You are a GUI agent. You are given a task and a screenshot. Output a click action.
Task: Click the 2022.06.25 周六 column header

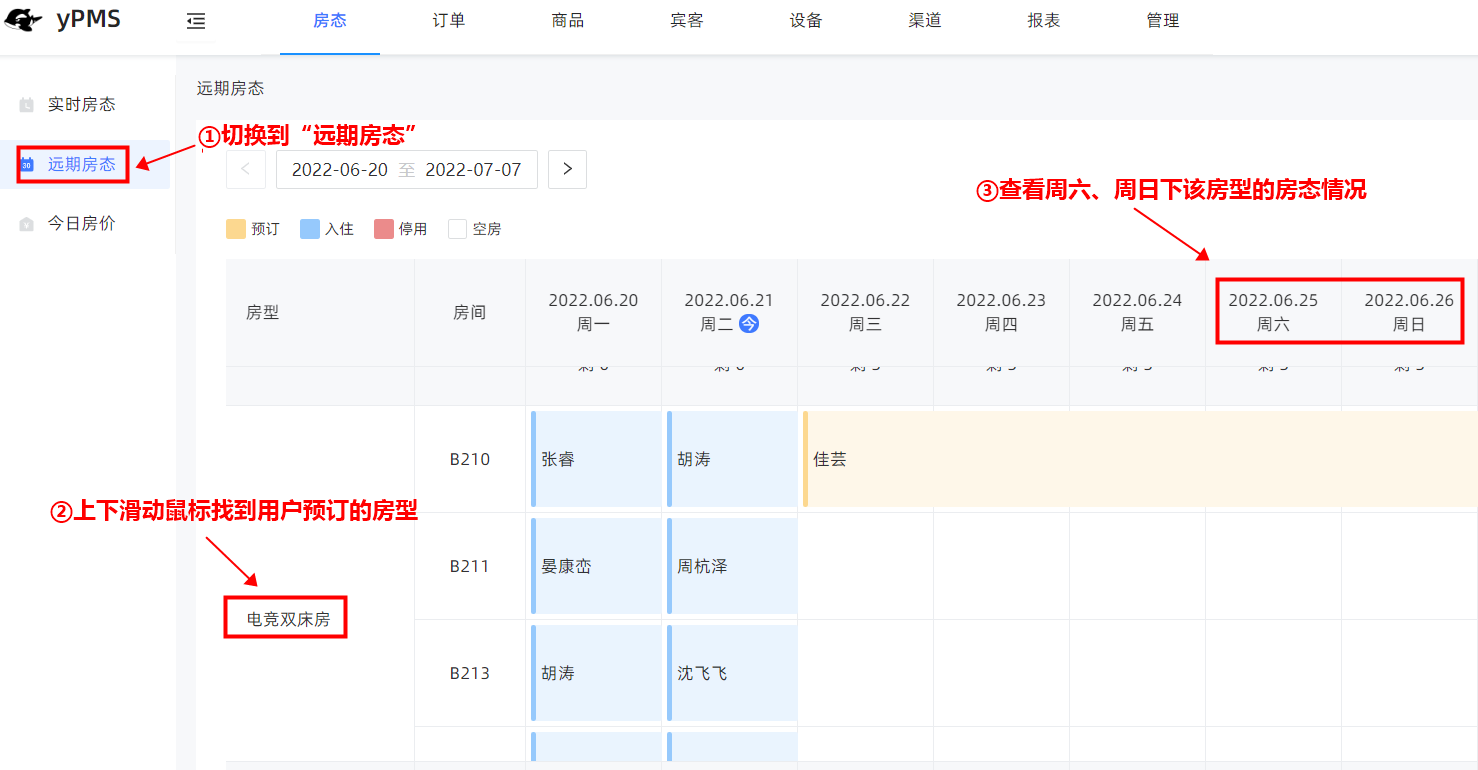[x=1273, y=313]
